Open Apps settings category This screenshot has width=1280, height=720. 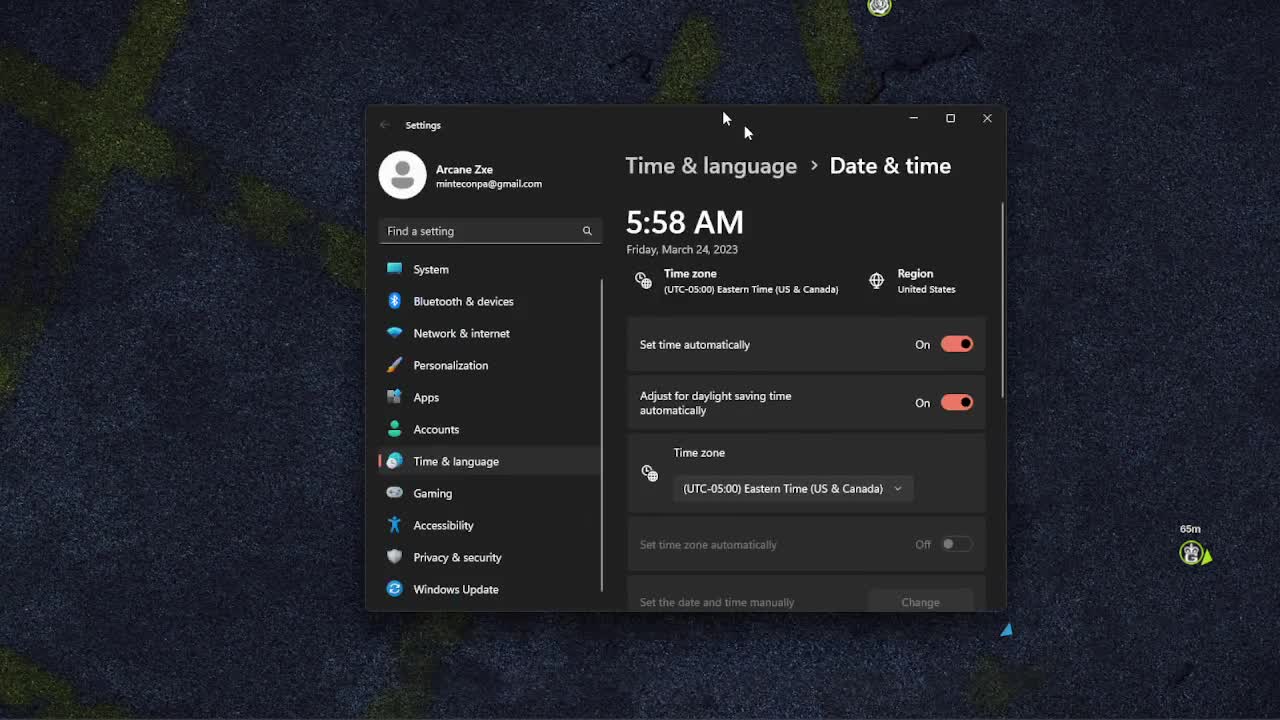(x=426, y=397)
